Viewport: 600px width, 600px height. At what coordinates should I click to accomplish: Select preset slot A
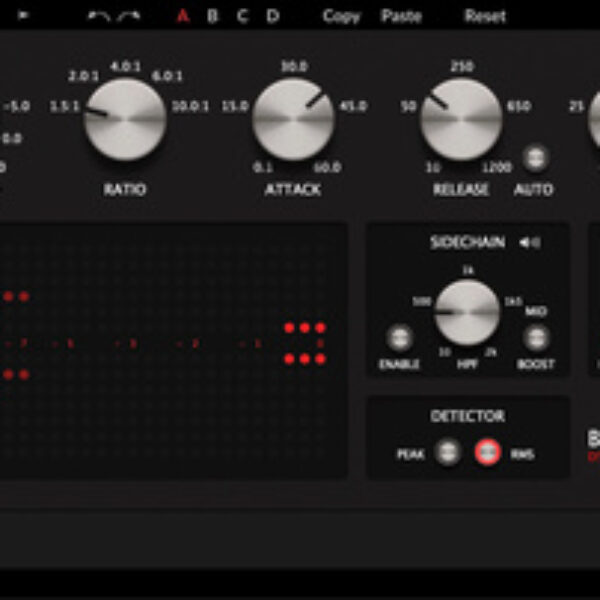coord(183,16)
